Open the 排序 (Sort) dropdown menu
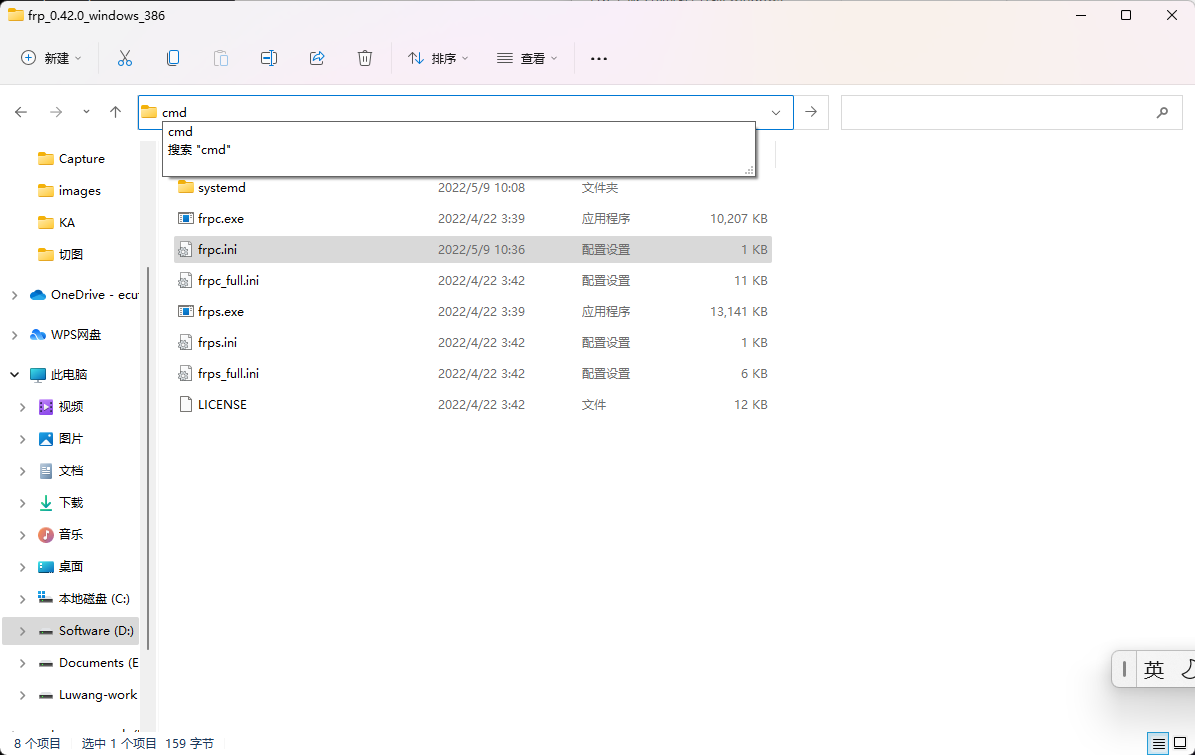The image size is (1195, 755). 438,58
